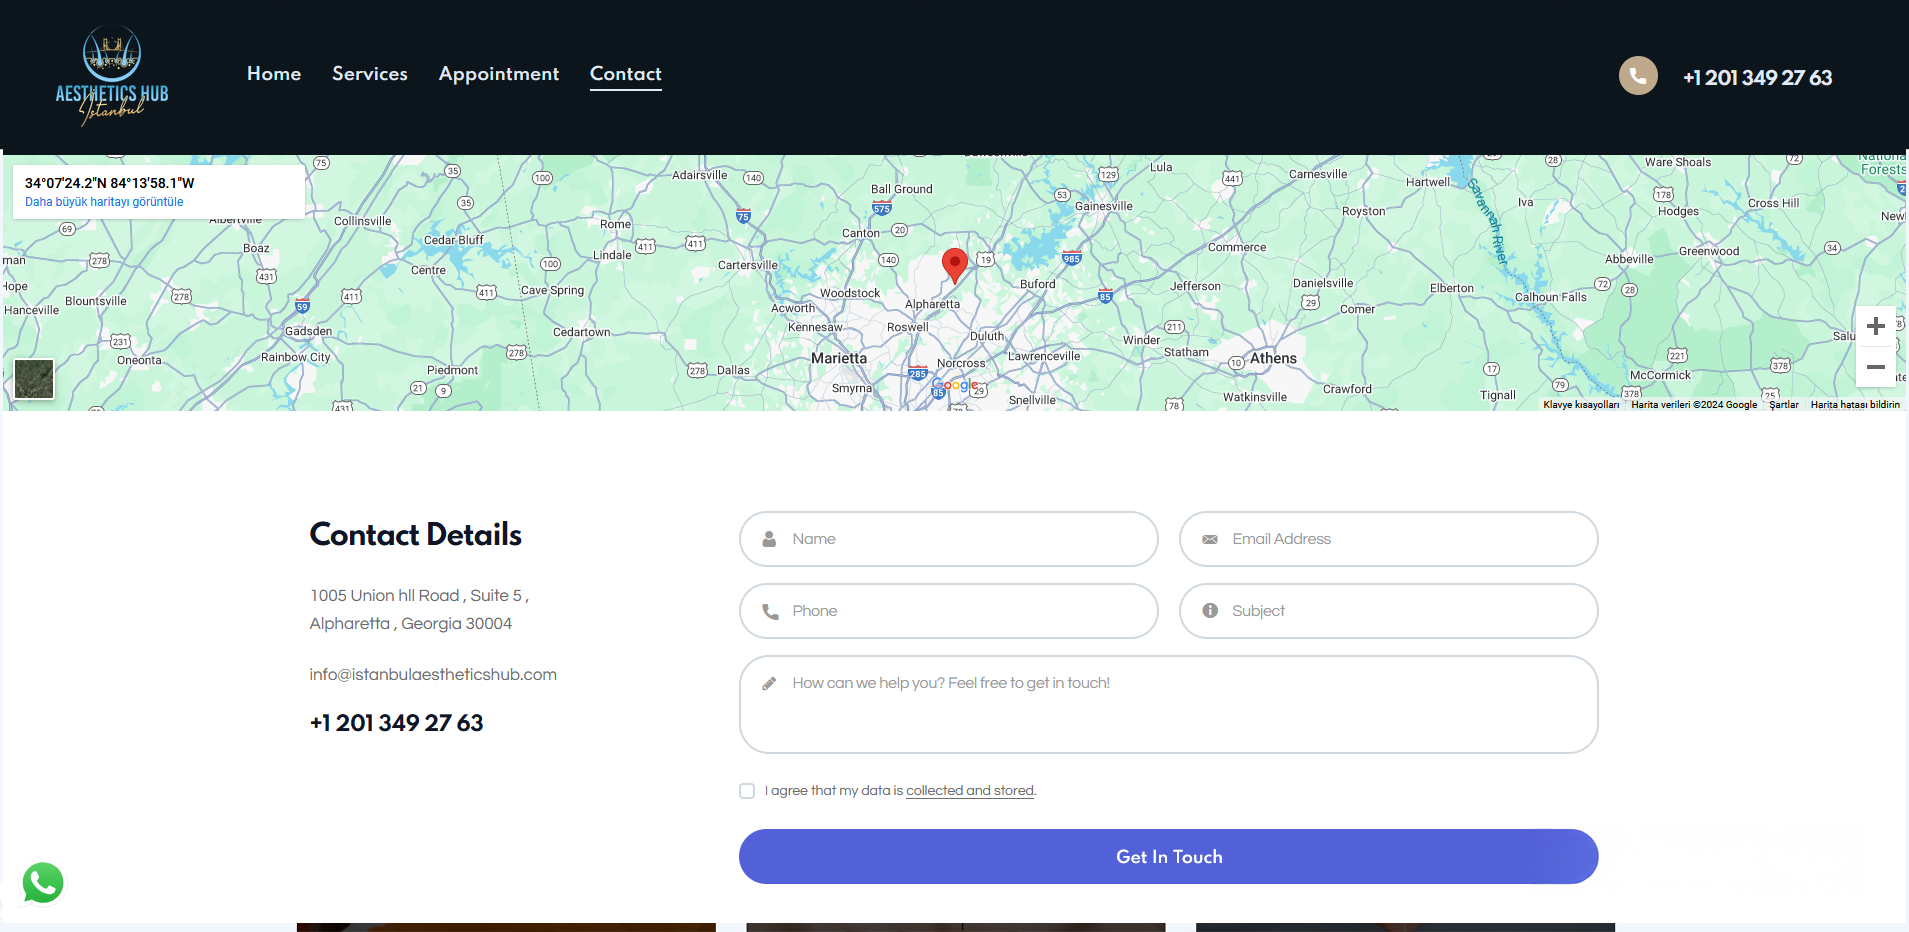Image resolution: width=1909 pixels, height=932 pixels.
Task: Open 'Klavye kısayolları' on map footer
Action: click(x=1580, y=405)
